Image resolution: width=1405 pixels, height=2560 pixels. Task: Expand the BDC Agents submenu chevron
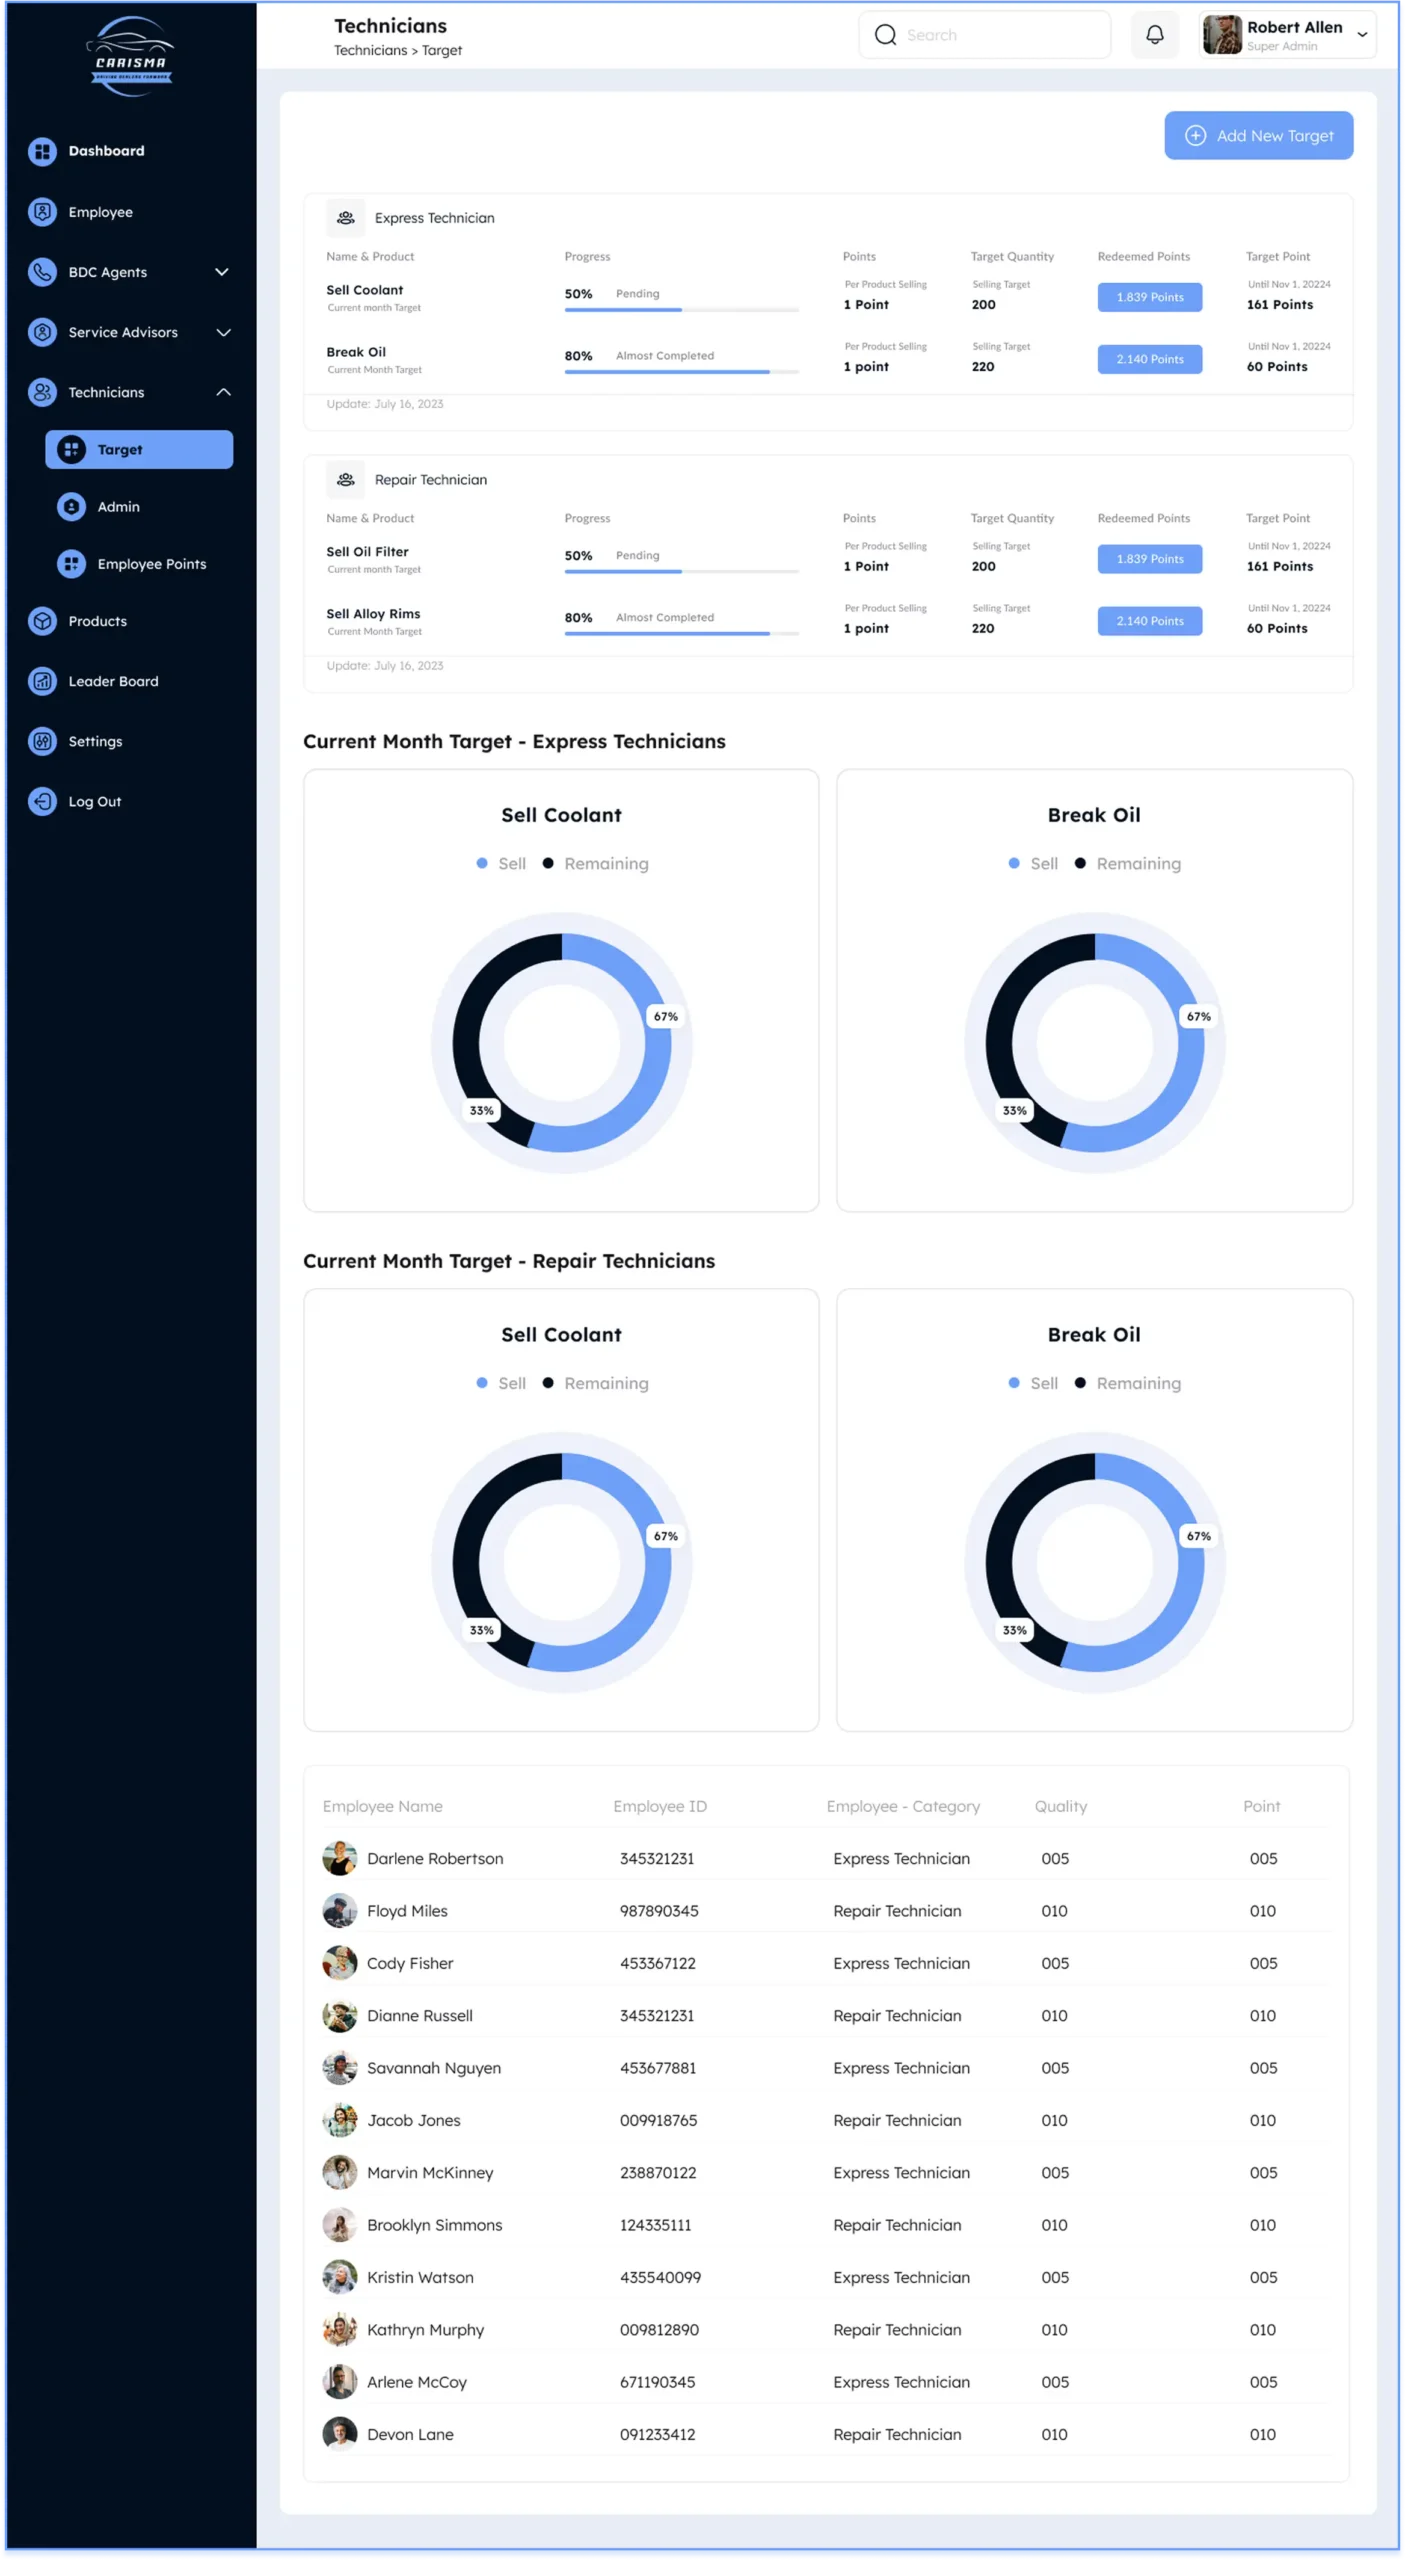[x=222, y=272]
